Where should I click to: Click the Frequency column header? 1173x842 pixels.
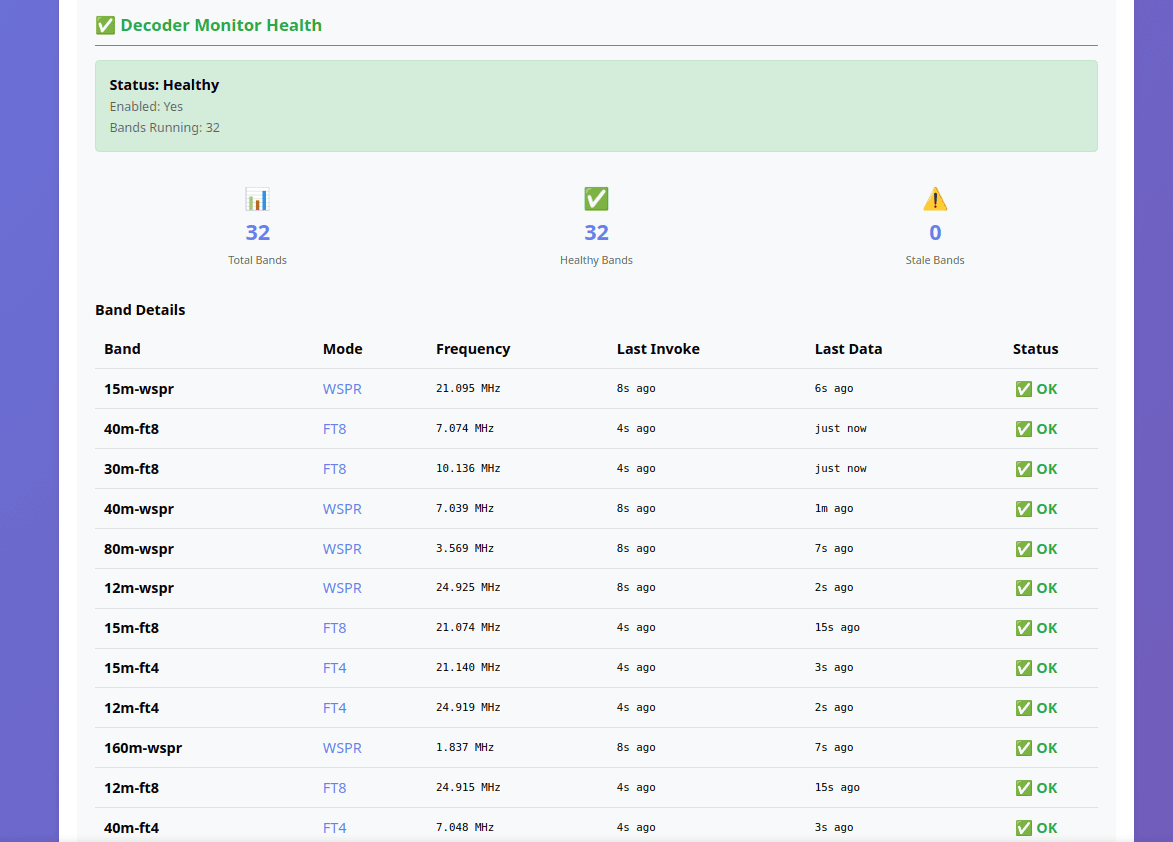coord(473,348)
